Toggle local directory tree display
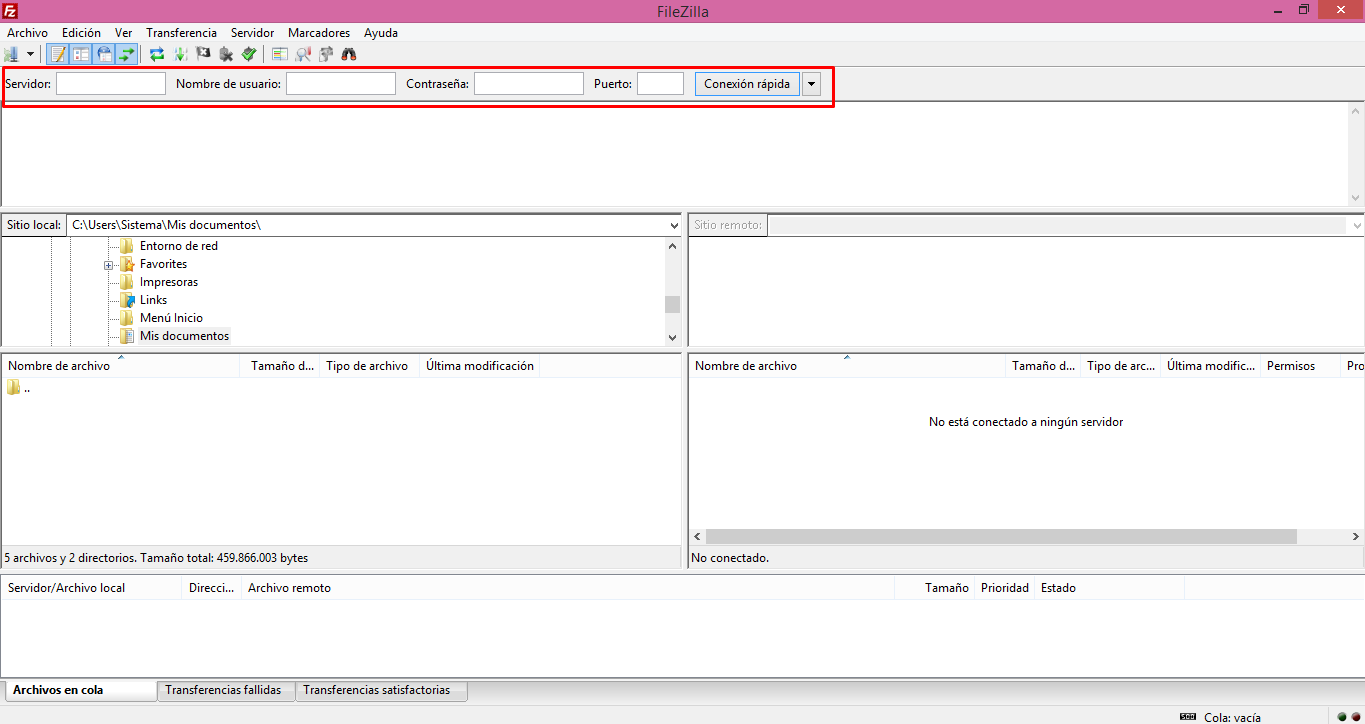 81,54
